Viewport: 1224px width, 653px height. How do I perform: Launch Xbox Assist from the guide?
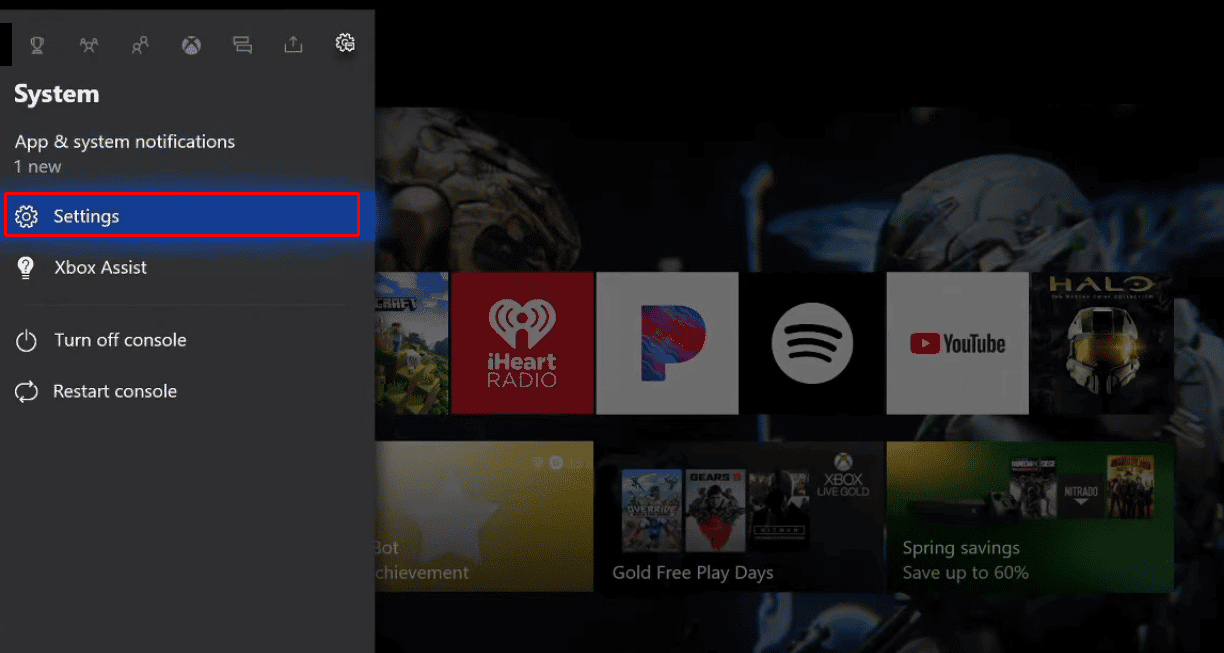click(x=100, y=268)
